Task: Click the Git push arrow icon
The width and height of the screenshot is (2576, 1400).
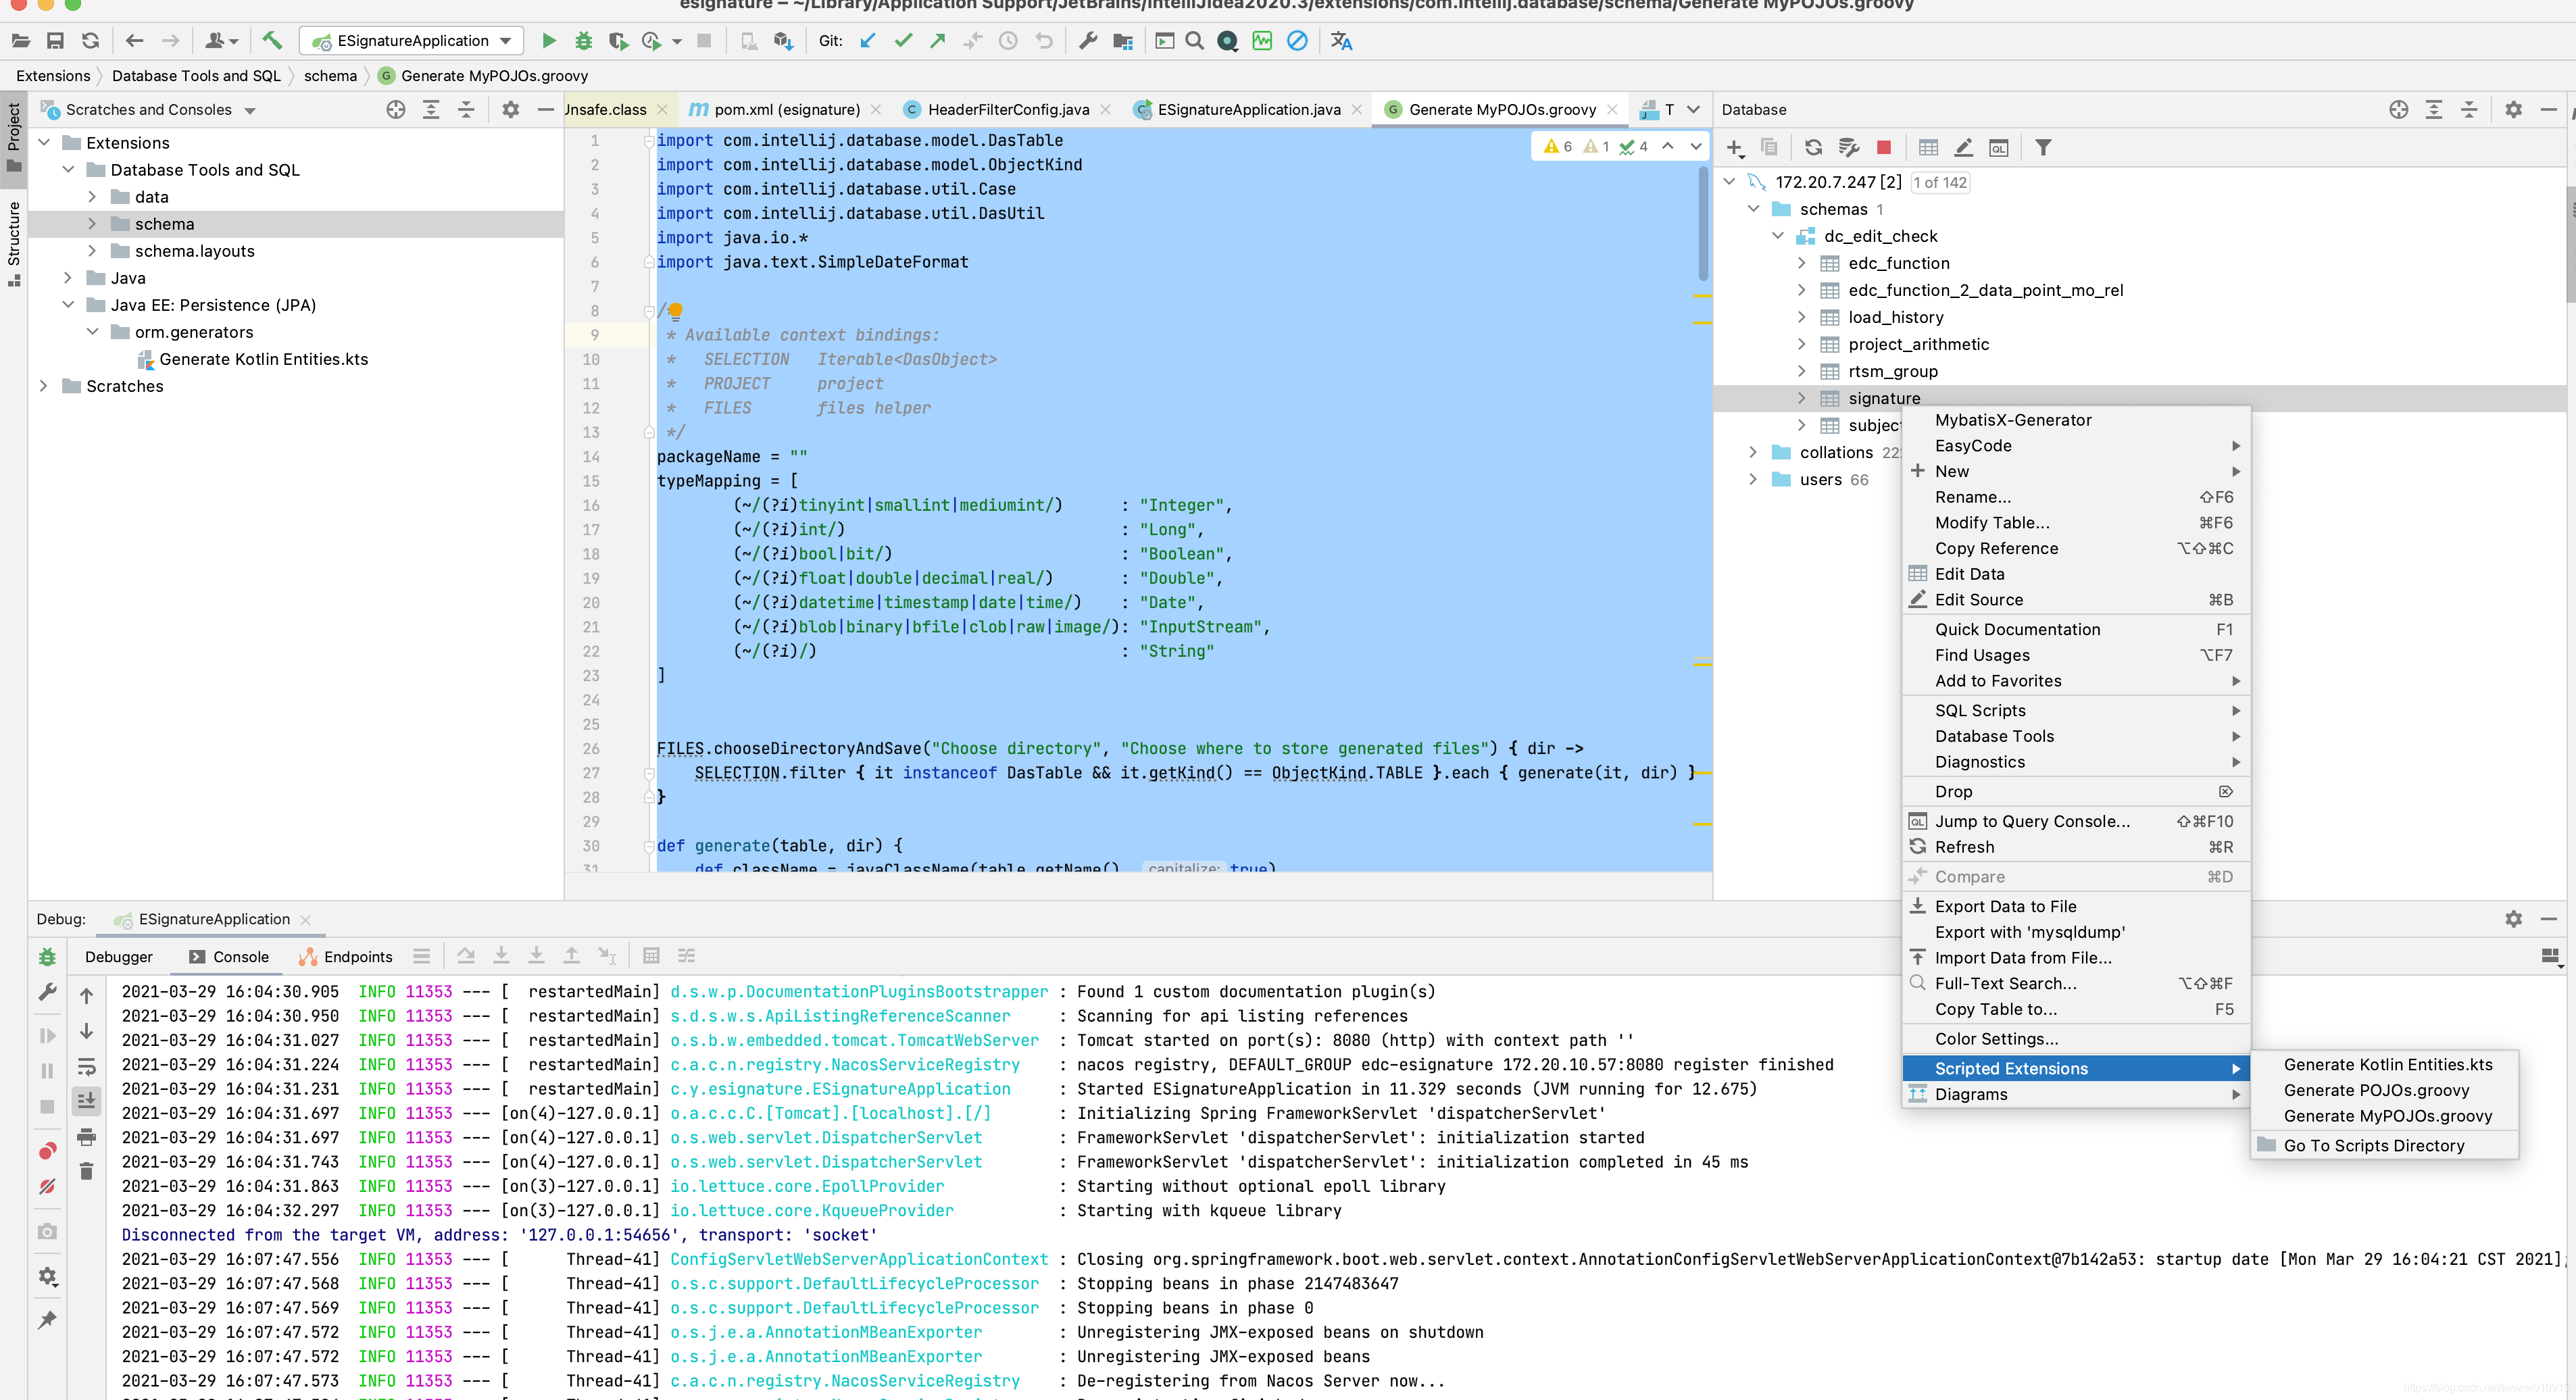Action: coord(938,41)
